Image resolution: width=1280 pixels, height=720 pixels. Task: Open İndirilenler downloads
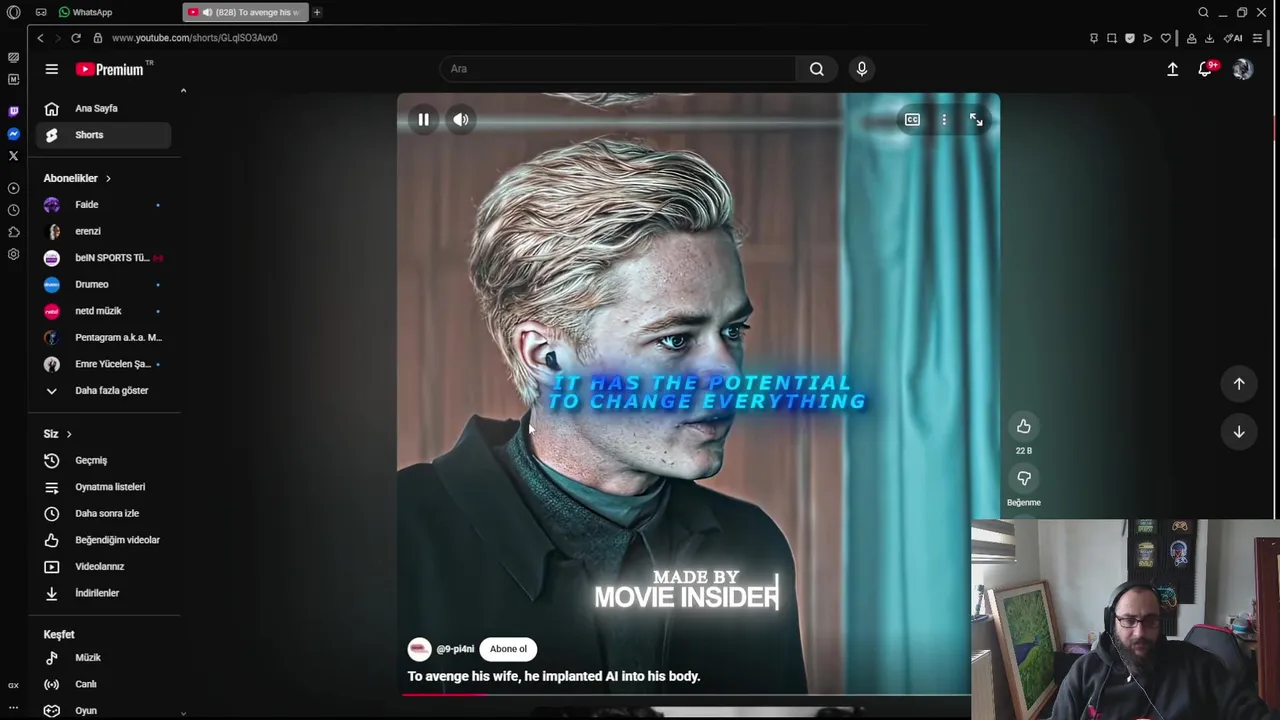click(x=104, y=593)
